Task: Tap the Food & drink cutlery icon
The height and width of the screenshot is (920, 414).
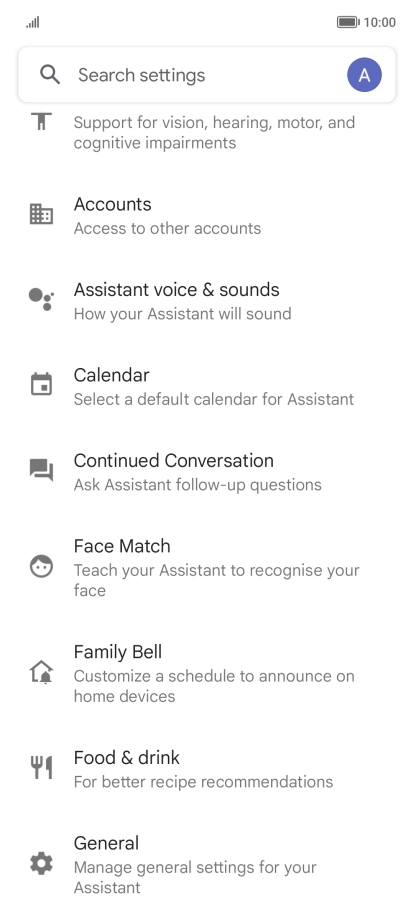Action: click(x=41, y=767)
